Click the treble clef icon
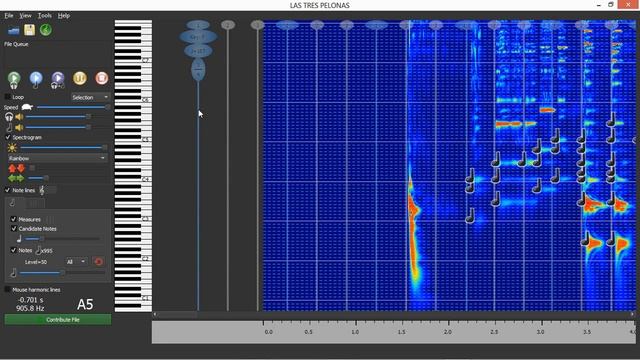Viewport: 640px width, 360px height. click(42, 190)
